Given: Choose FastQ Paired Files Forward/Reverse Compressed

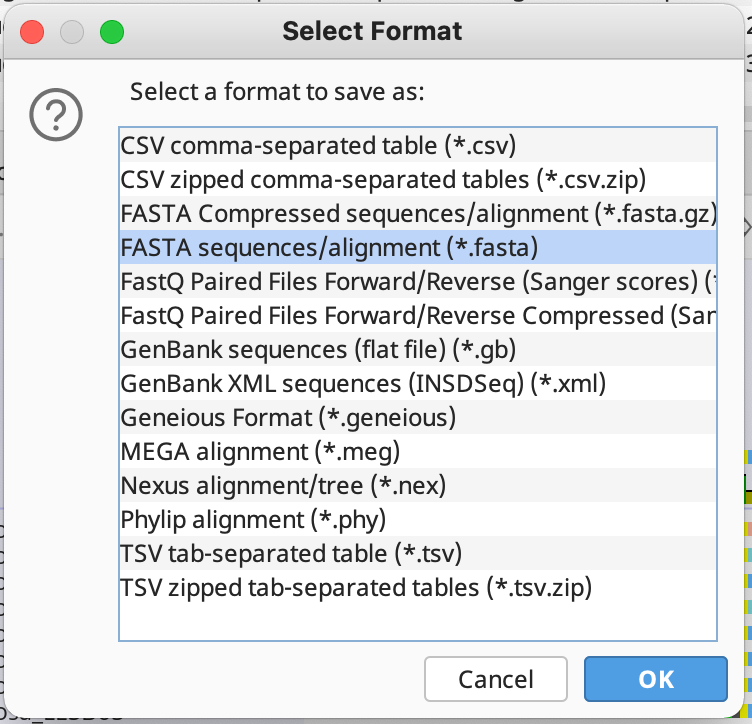Looking at the screenshot, I should coord(418,315).
